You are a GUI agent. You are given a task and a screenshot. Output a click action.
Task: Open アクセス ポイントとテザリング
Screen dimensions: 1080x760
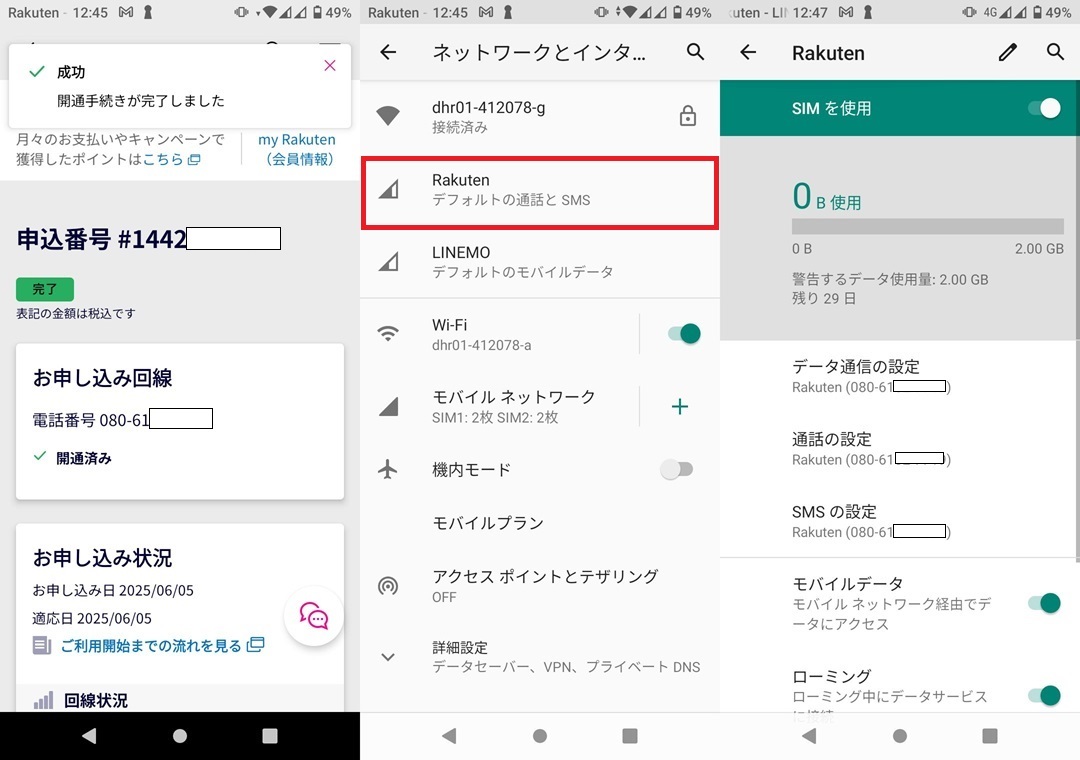coord(540,586)
